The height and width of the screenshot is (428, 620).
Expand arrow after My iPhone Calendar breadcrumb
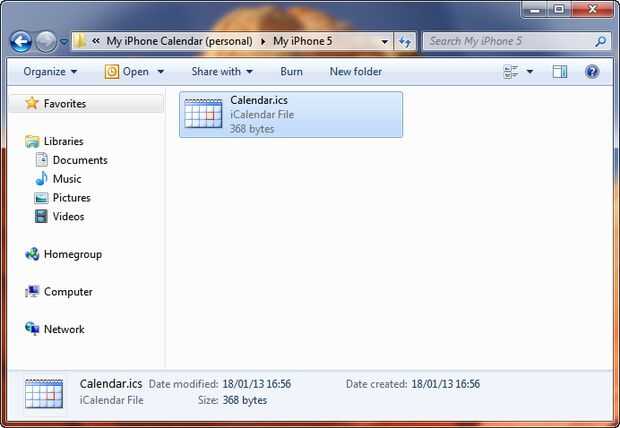click(263, 41)
